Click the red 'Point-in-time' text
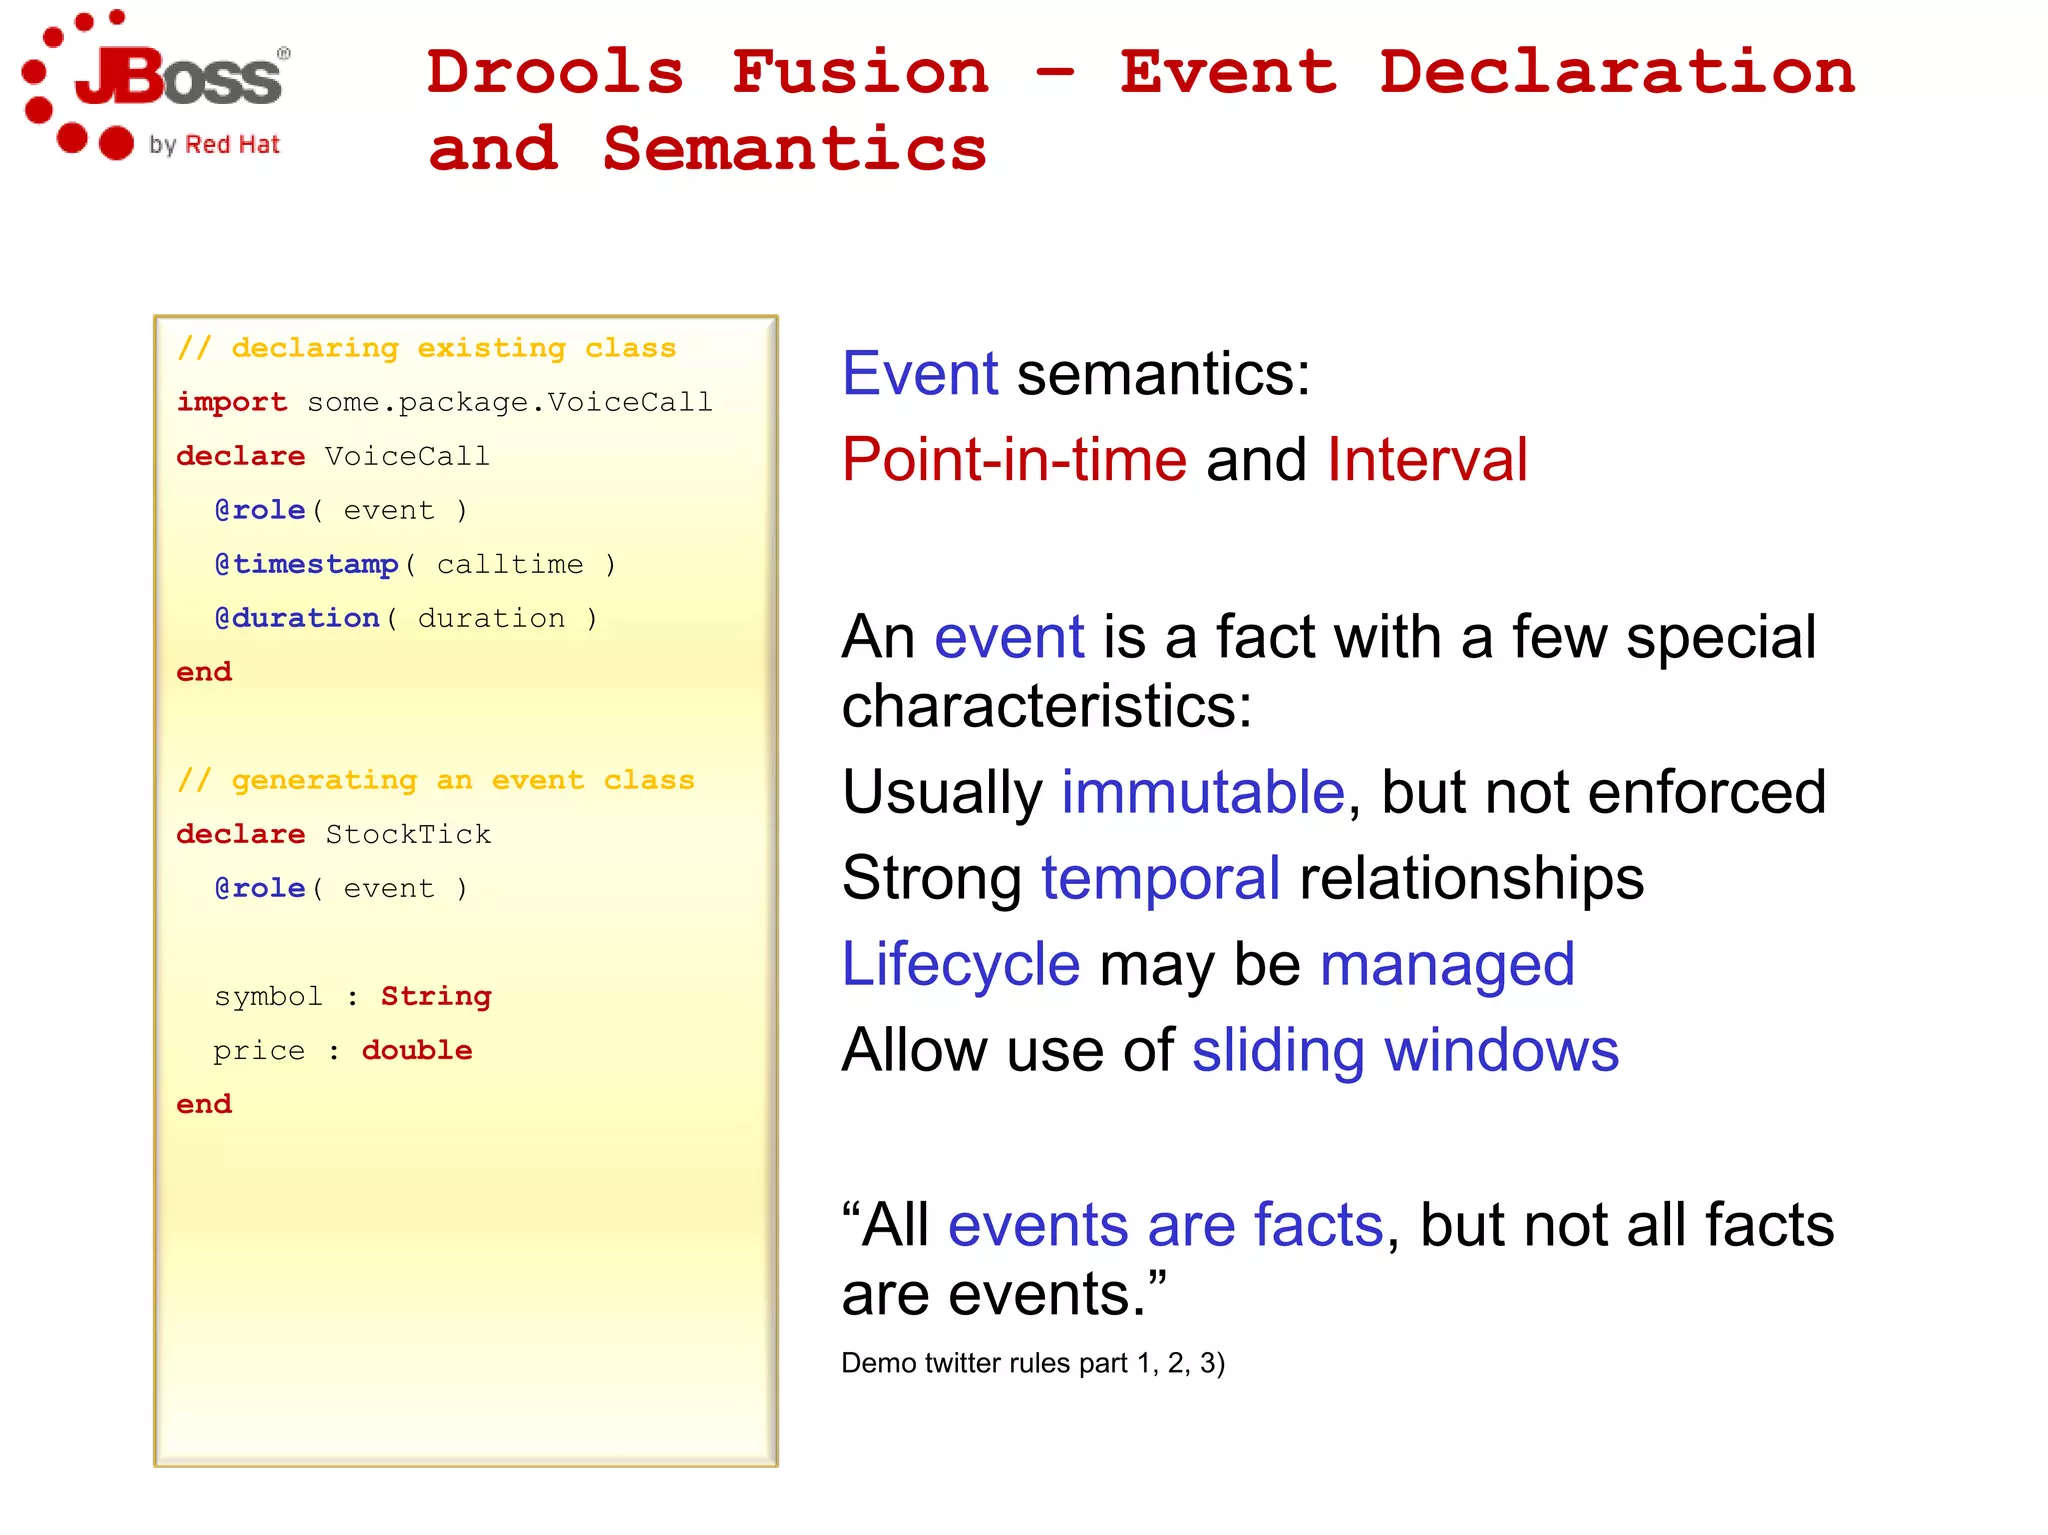 pos(1013,460)
